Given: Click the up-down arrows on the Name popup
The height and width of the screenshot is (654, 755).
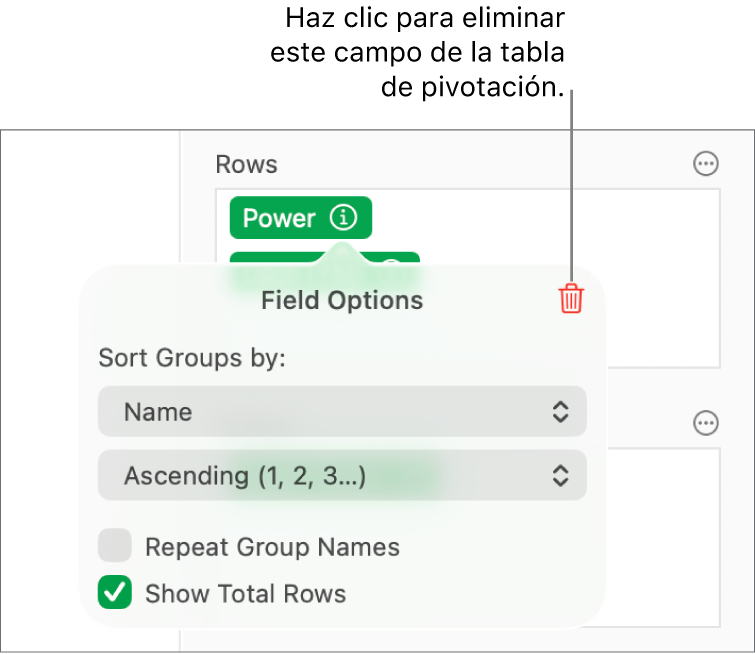Looking at the screenshot, I should coord(561,412).
